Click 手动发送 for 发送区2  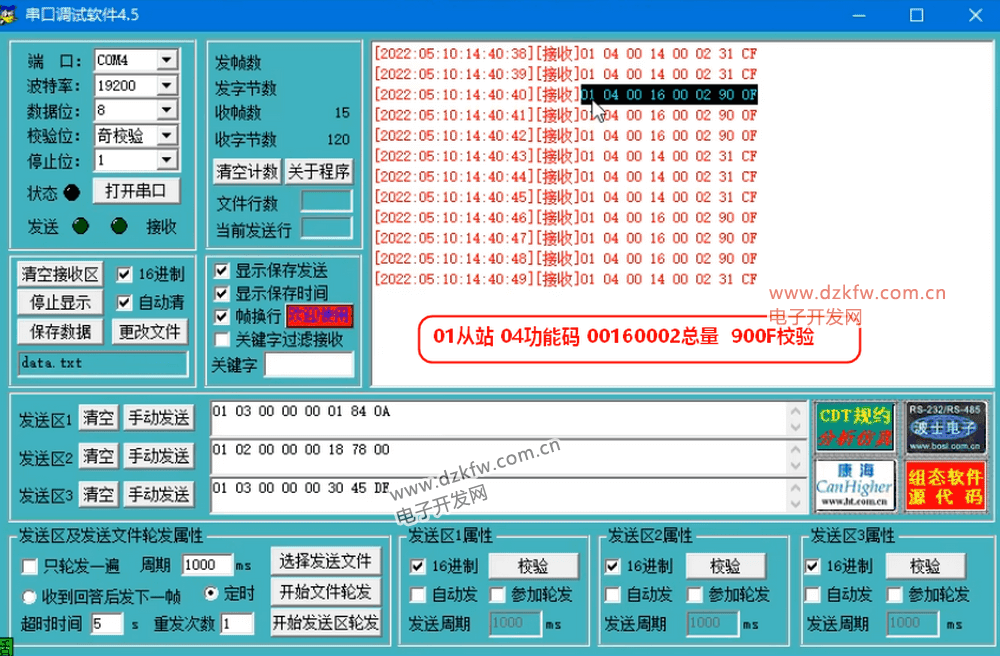click(157, 457)
